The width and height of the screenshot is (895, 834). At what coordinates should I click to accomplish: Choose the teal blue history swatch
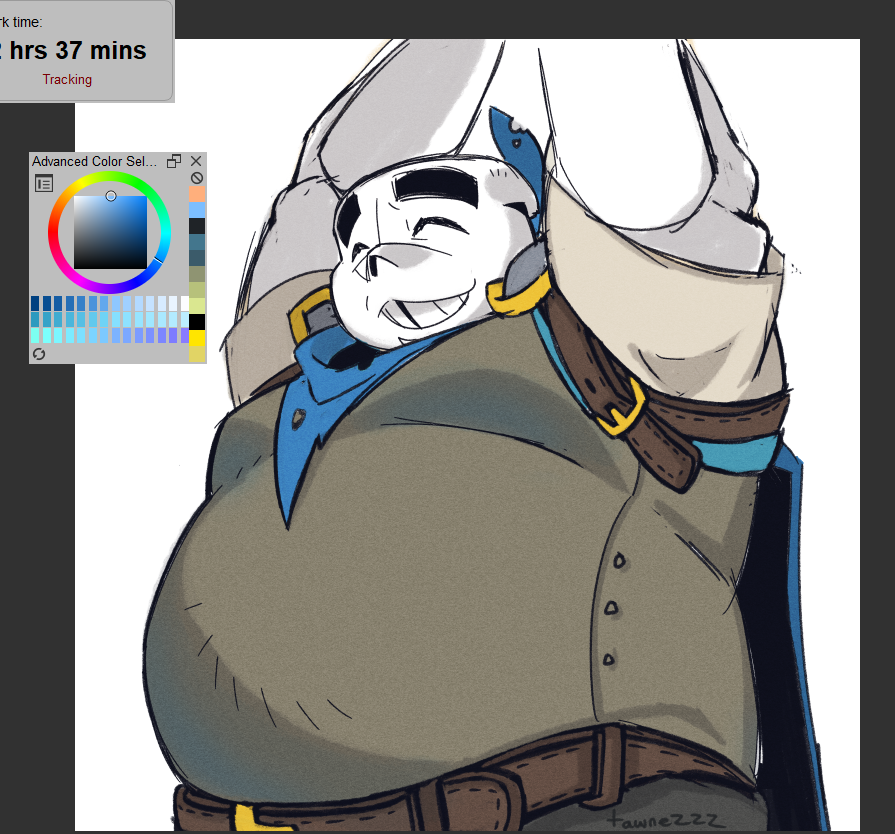tap(197, 242)
